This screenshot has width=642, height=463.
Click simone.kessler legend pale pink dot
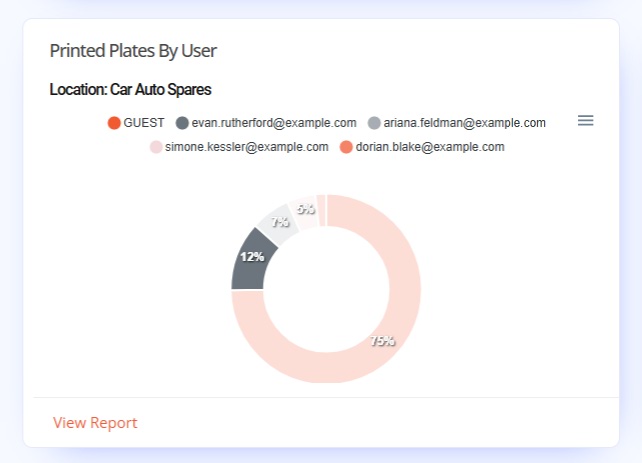pyautogui.click(x=156, y=147)
